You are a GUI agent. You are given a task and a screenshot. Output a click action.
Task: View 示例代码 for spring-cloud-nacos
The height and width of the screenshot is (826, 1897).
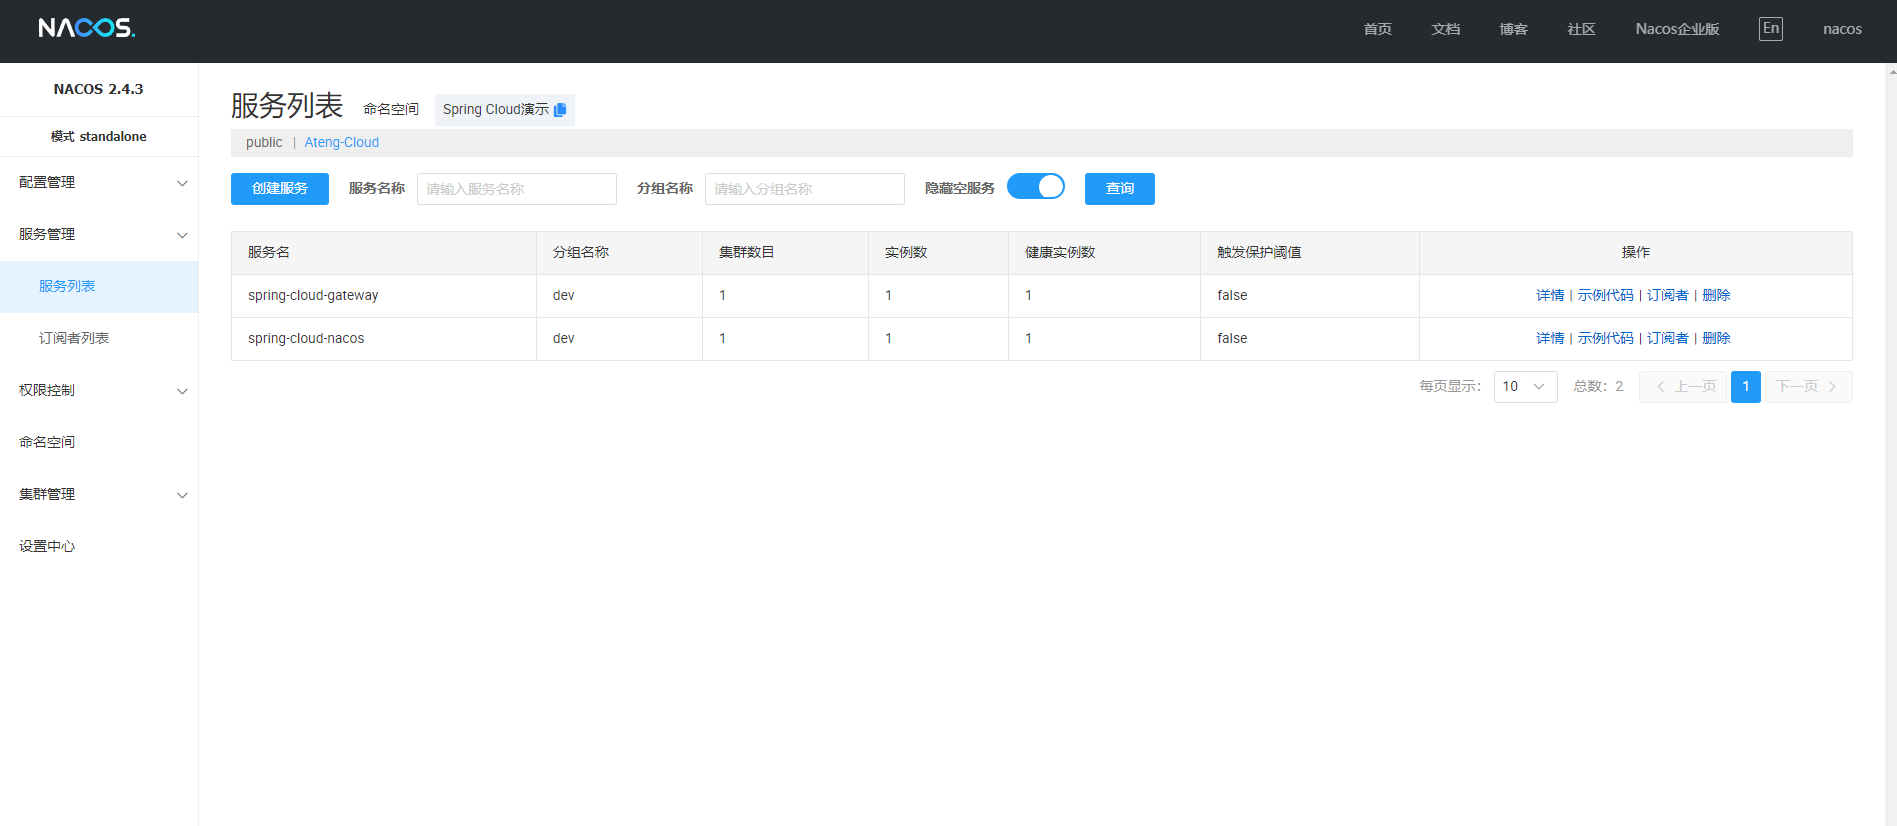coord(1605,339)
